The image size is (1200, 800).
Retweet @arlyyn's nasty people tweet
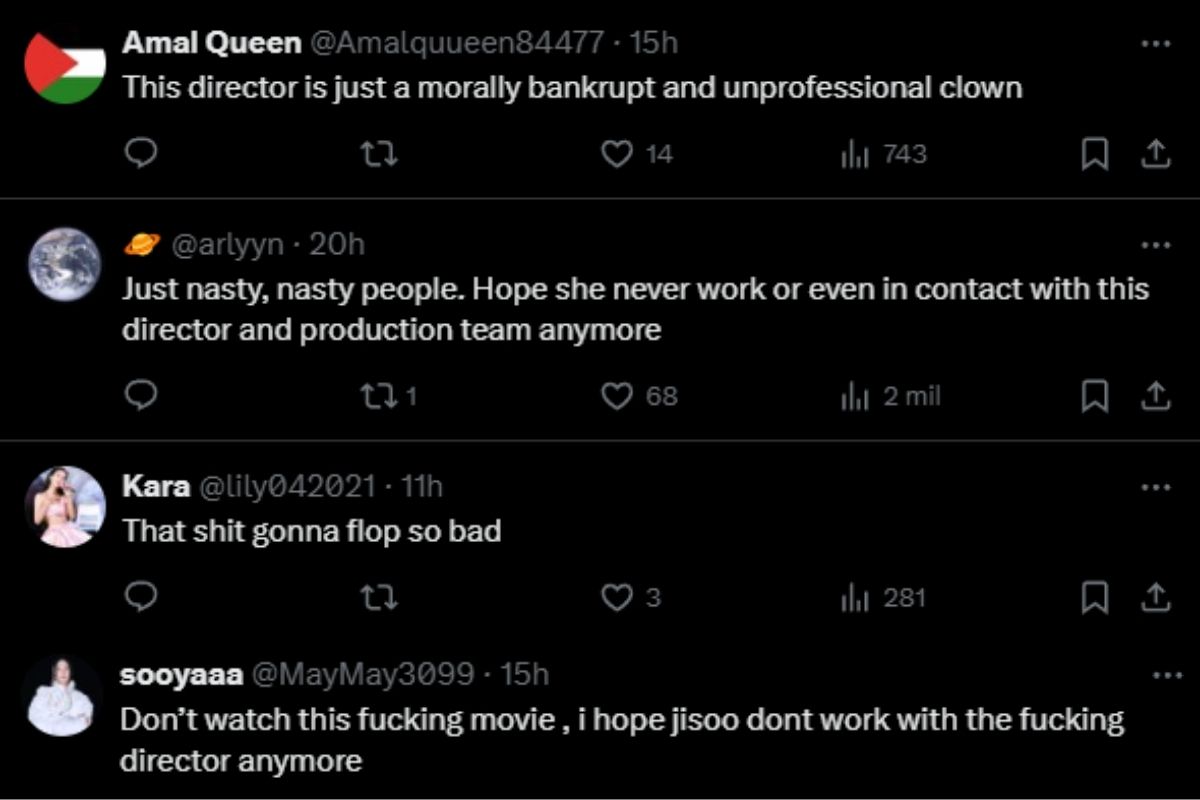pyautogui.click(x=376, y=397)
